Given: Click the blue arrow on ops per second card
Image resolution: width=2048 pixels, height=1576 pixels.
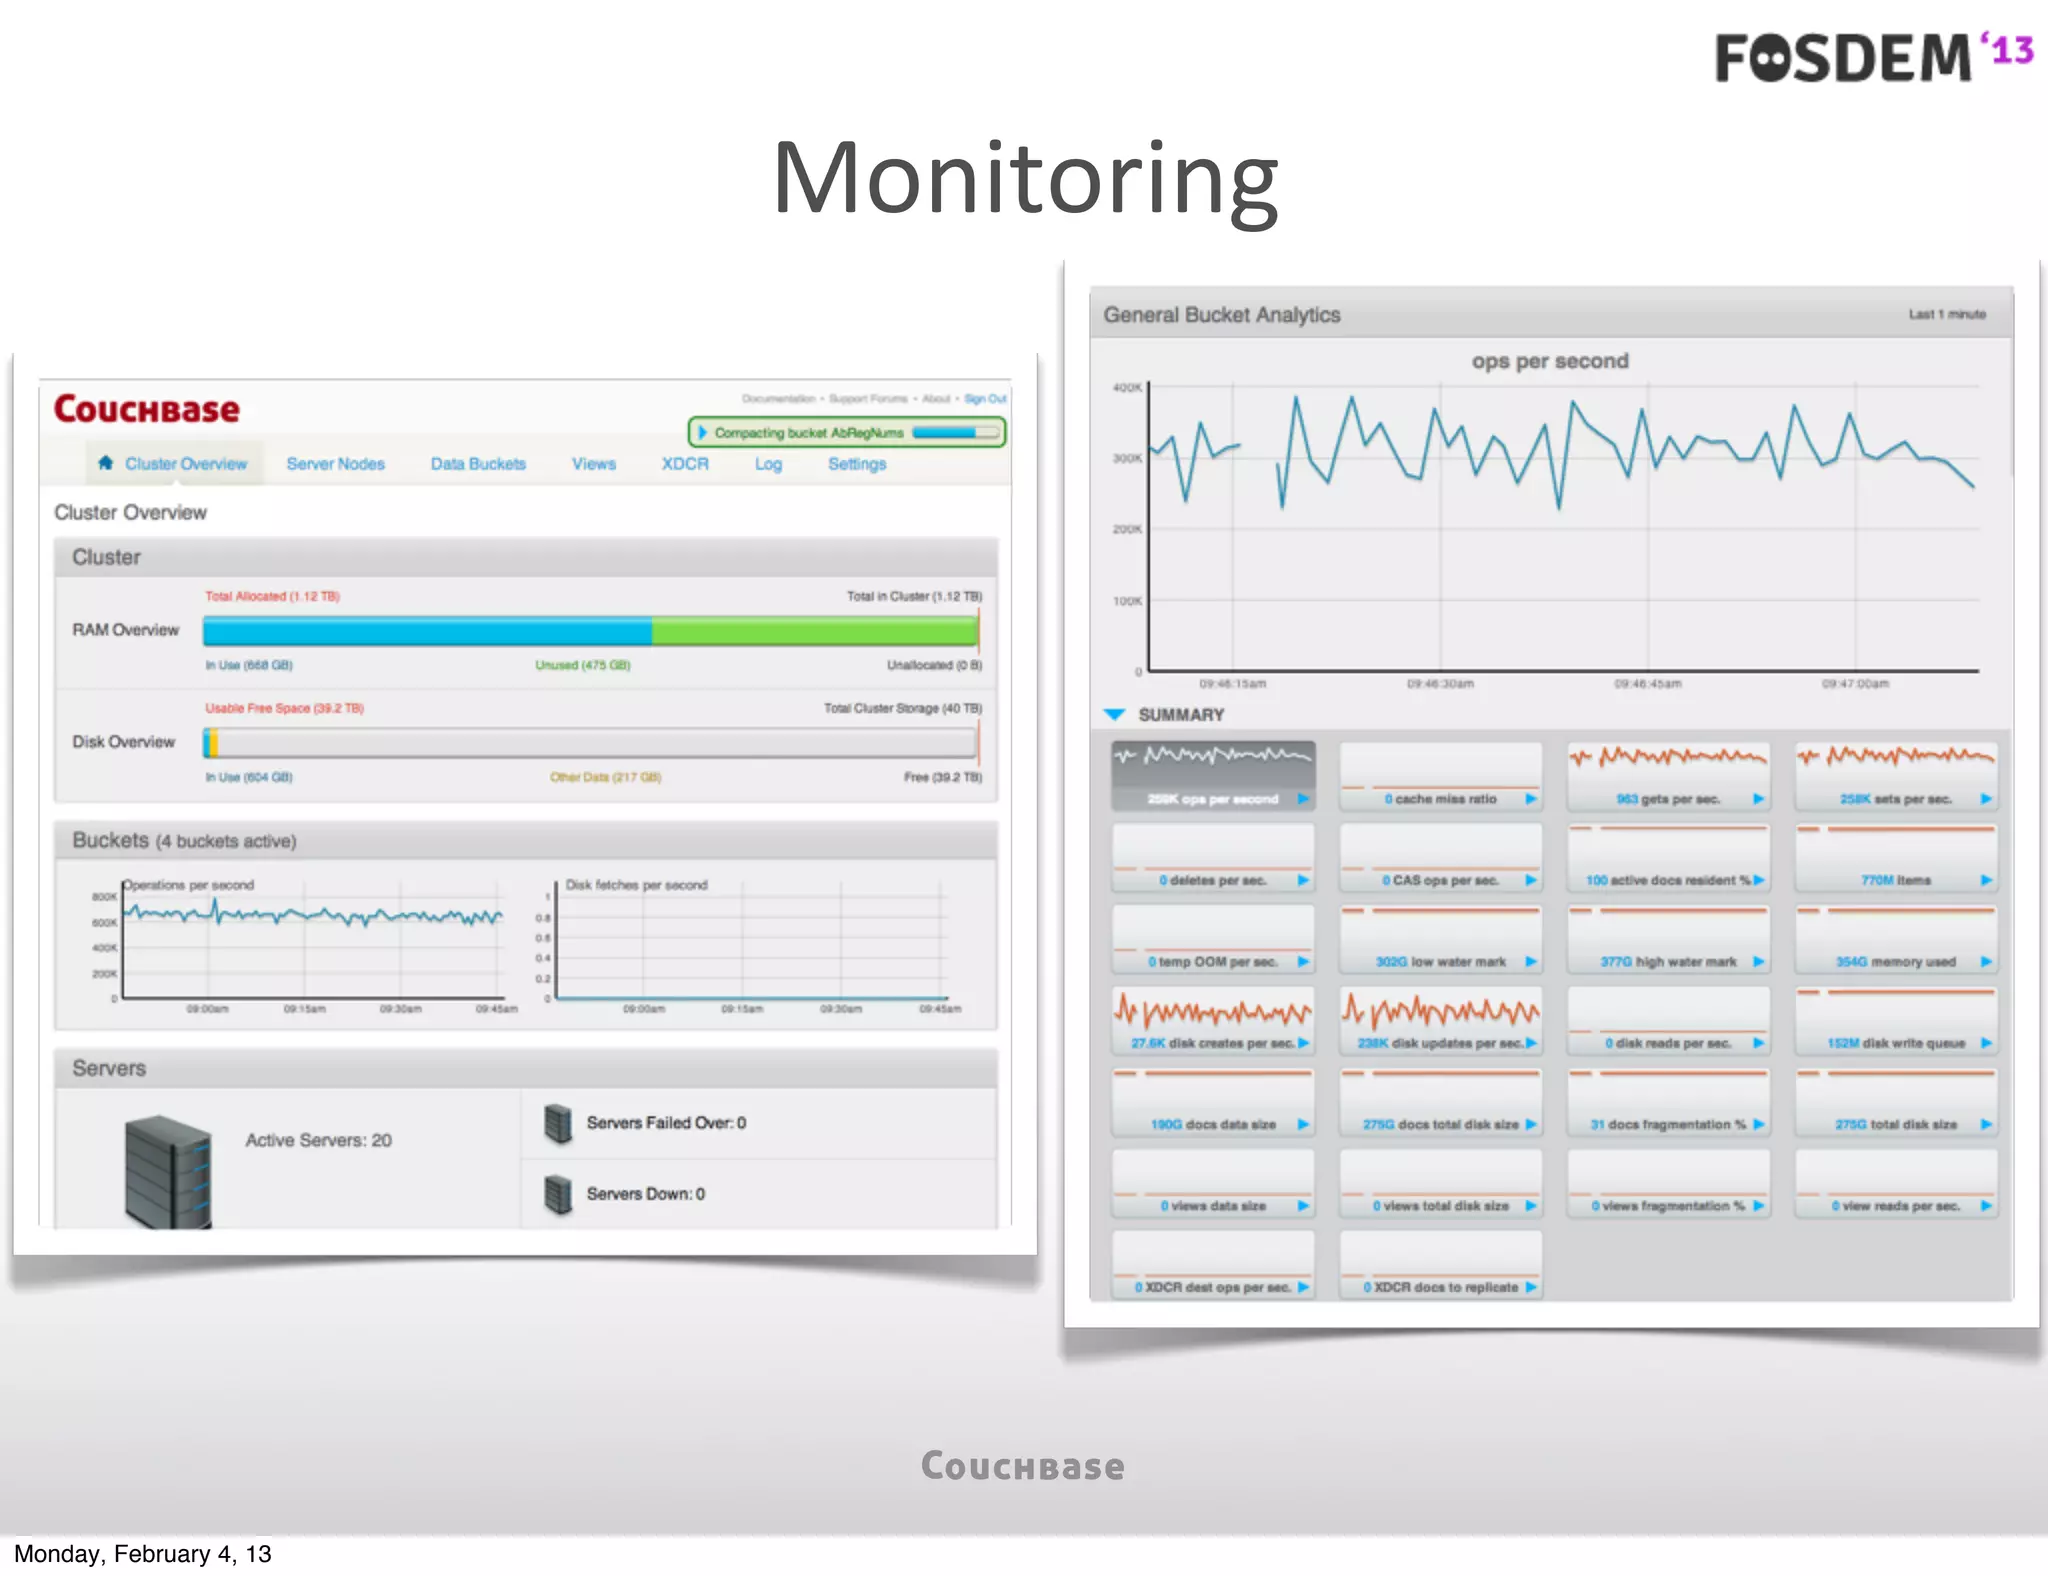Looking at the screenshot, I should coord(1303,799).
